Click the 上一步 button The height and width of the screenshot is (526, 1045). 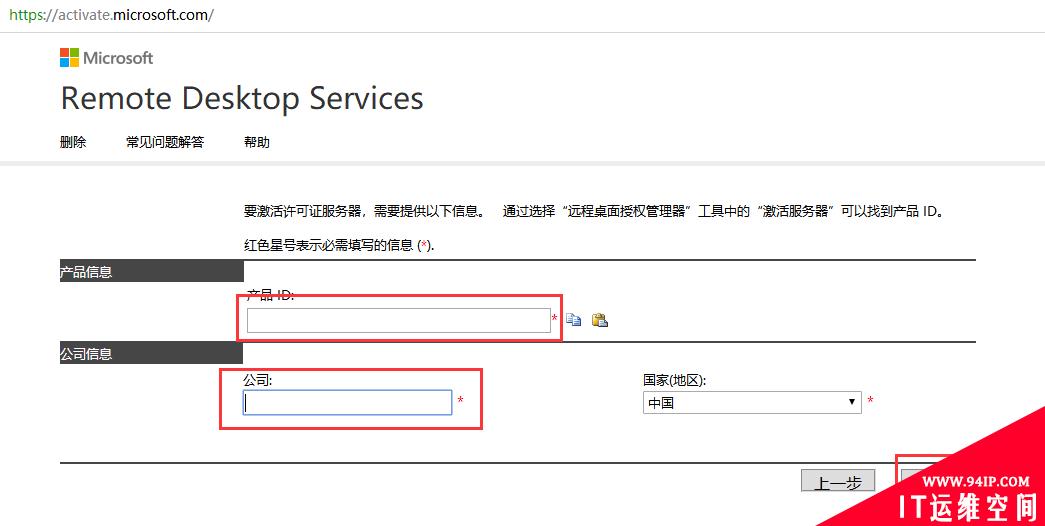click(838, 481)
